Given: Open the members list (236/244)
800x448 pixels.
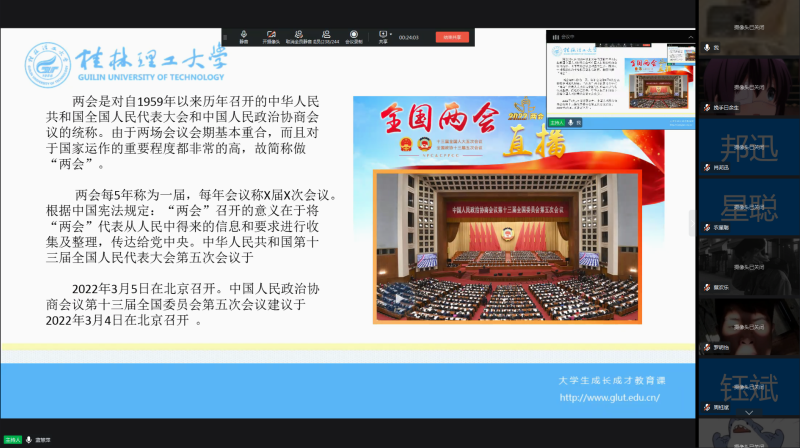Looking at the screenshot, I should tap(327, 37).
